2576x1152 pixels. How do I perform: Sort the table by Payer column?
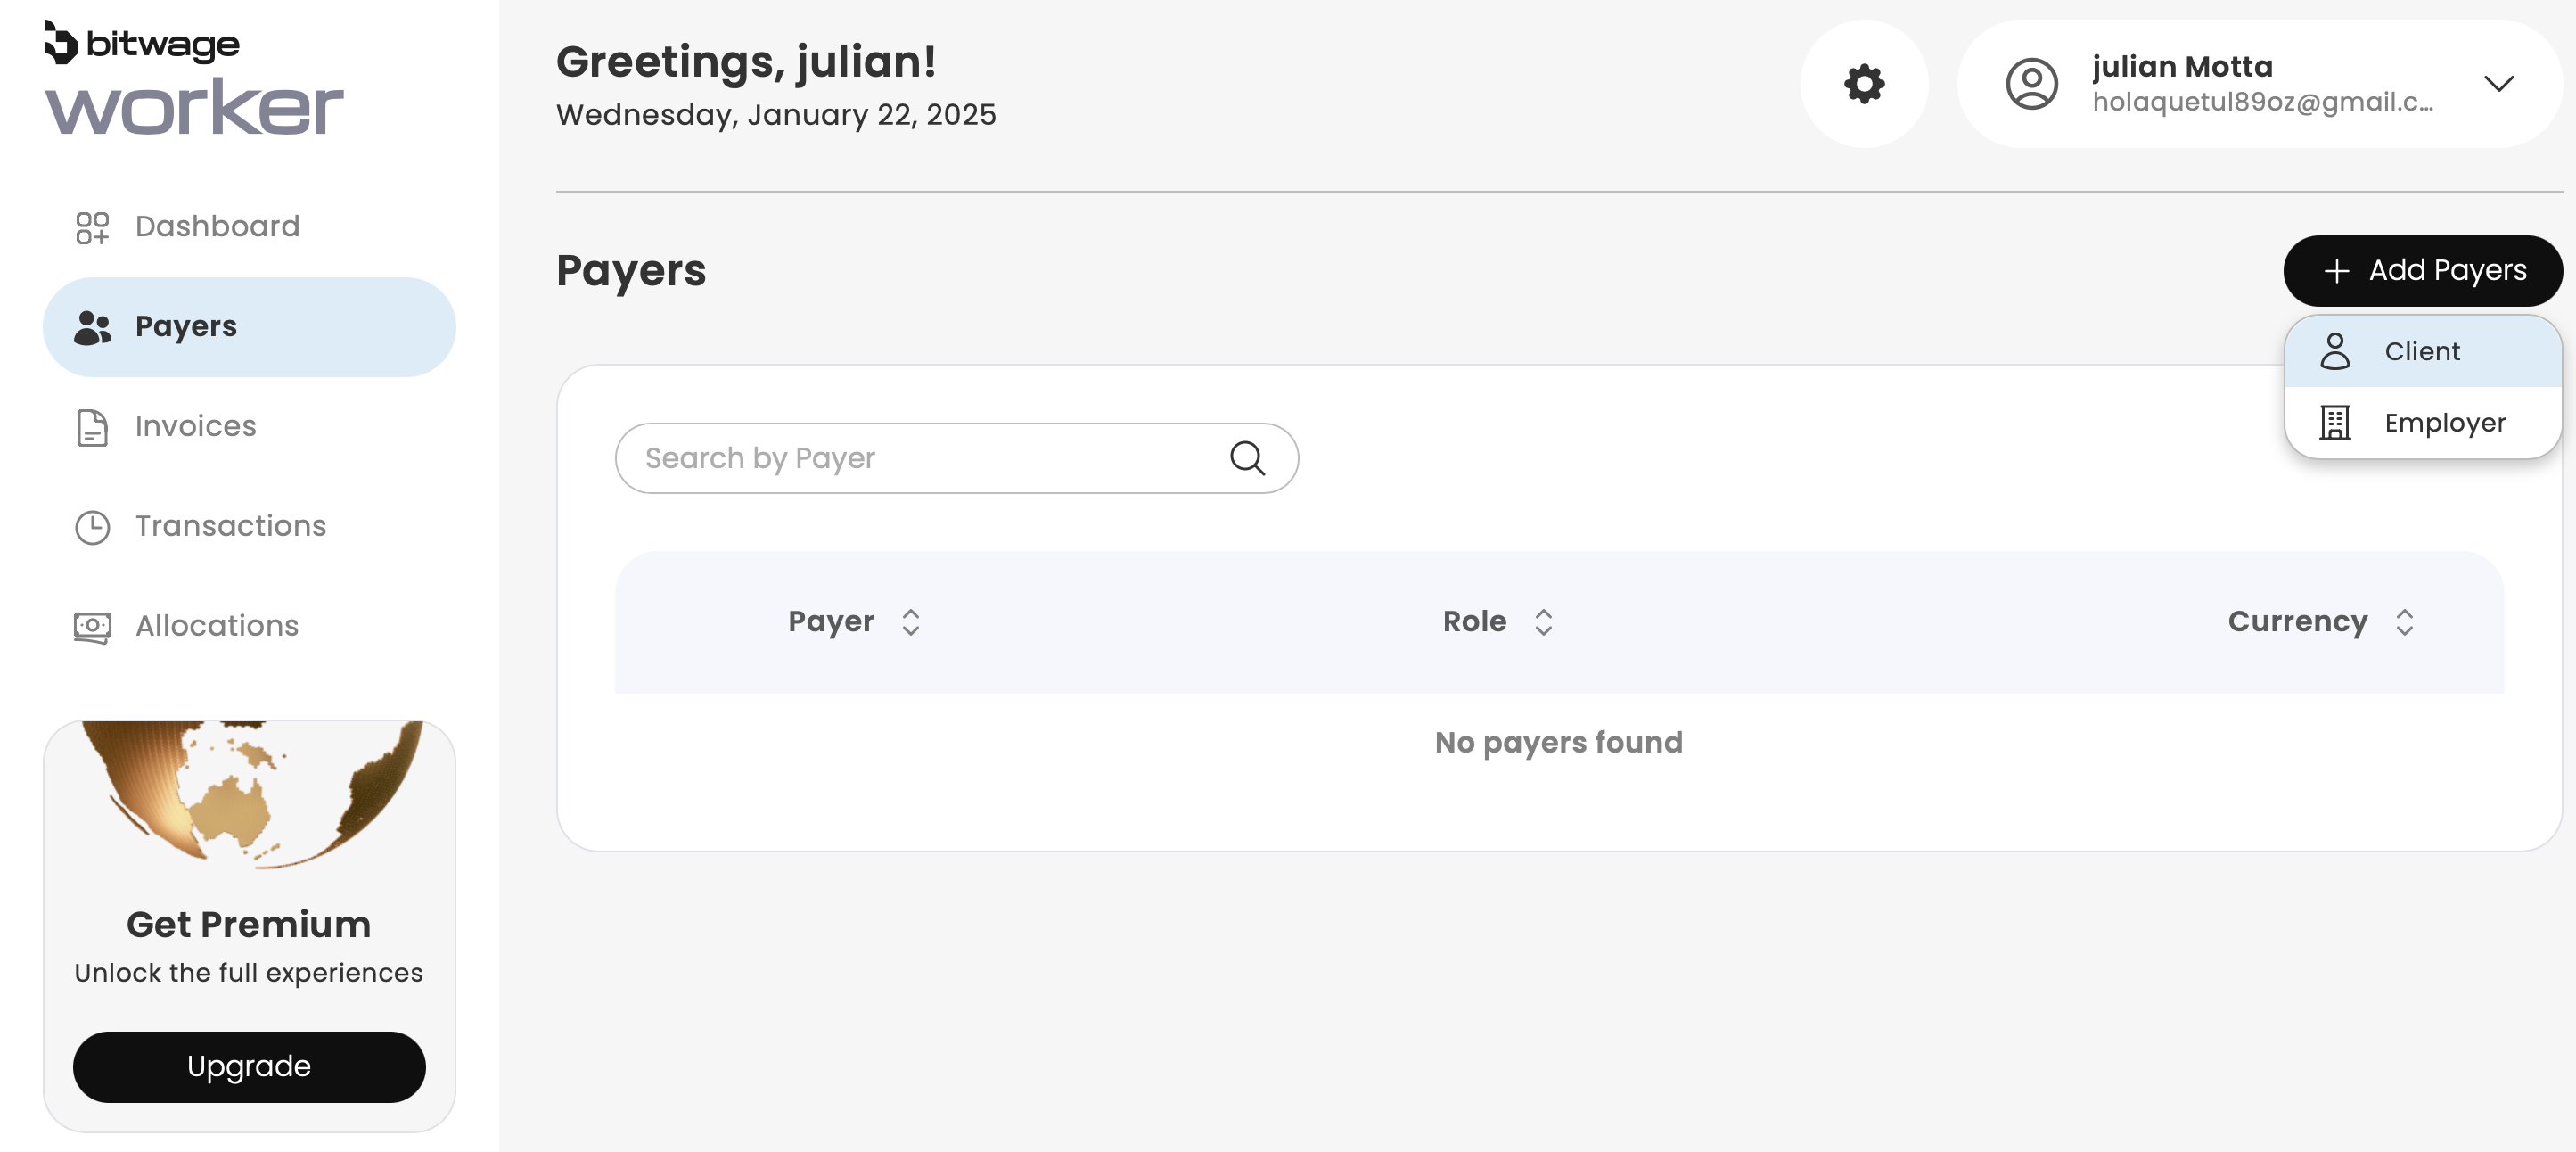click(x=910, y=622)
